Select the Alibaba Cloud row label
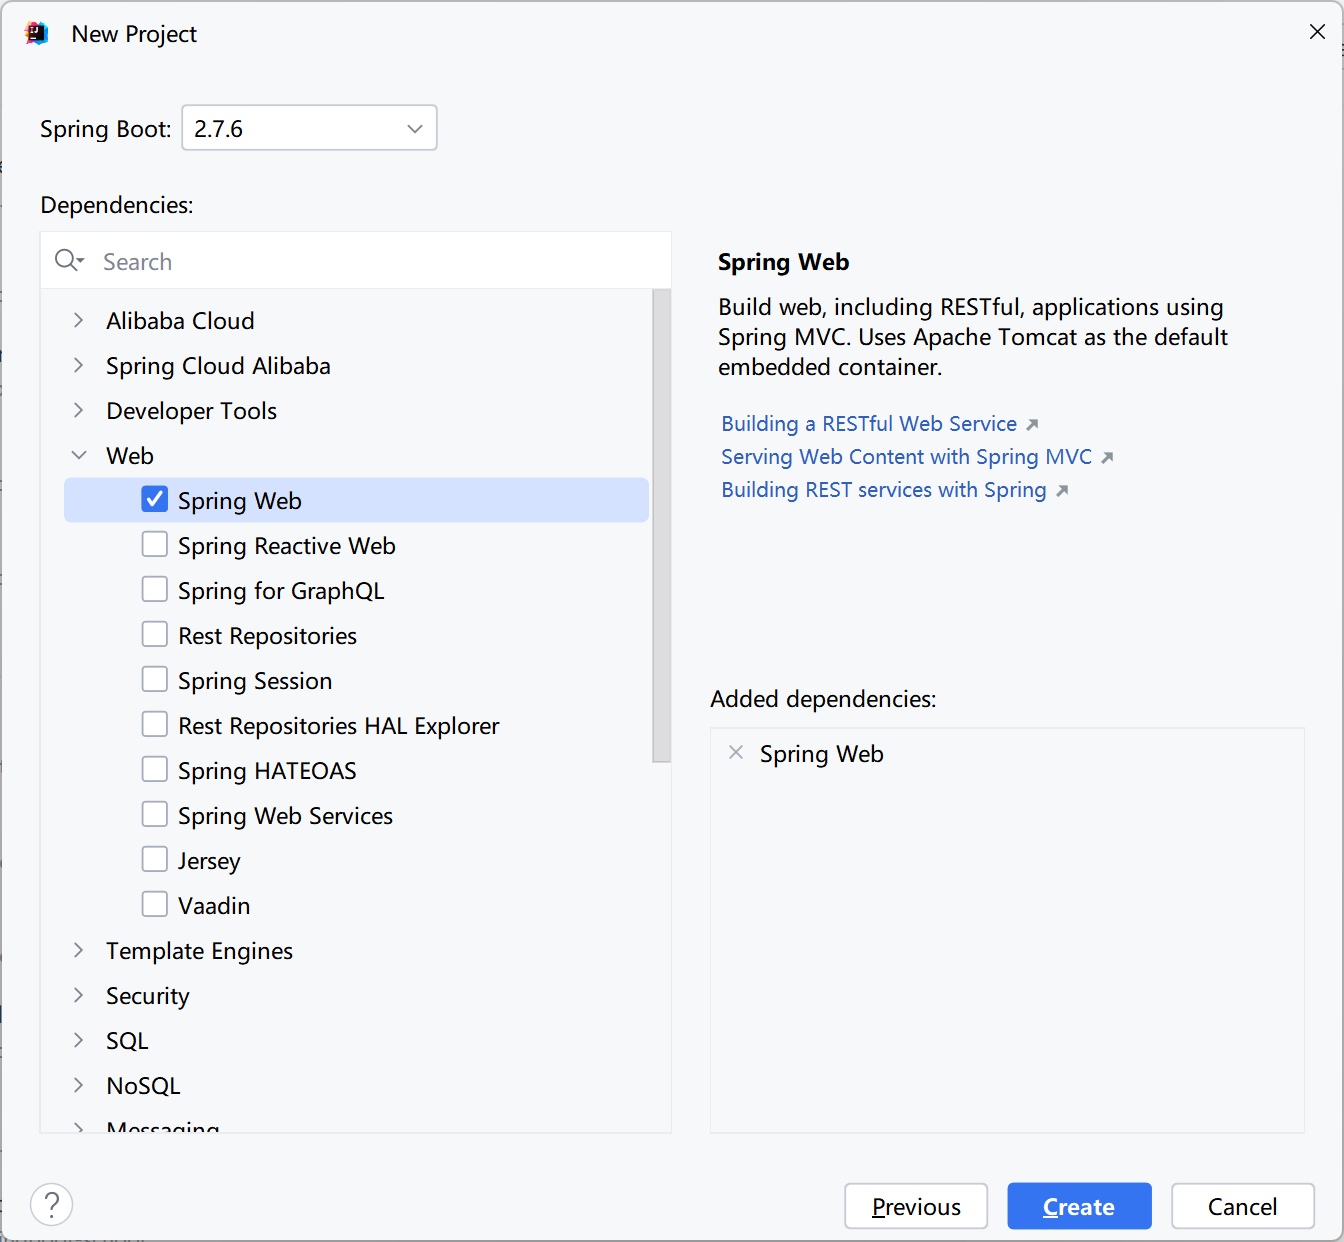The image size is (1344, 1242). pos(180,321)
